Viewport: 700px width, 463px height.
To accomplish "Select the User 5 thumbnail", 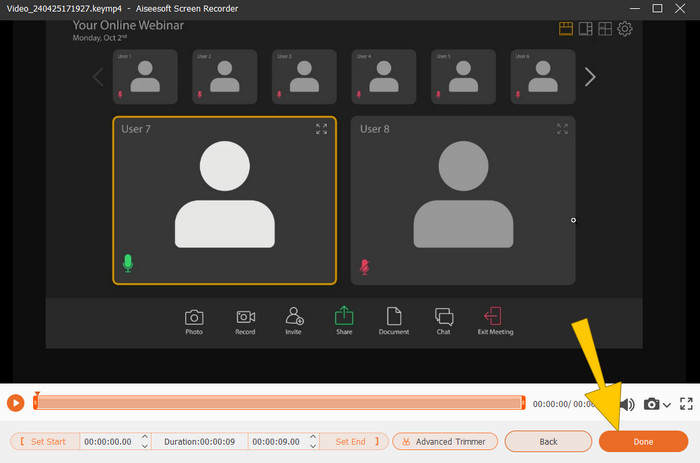I will 463,77.
